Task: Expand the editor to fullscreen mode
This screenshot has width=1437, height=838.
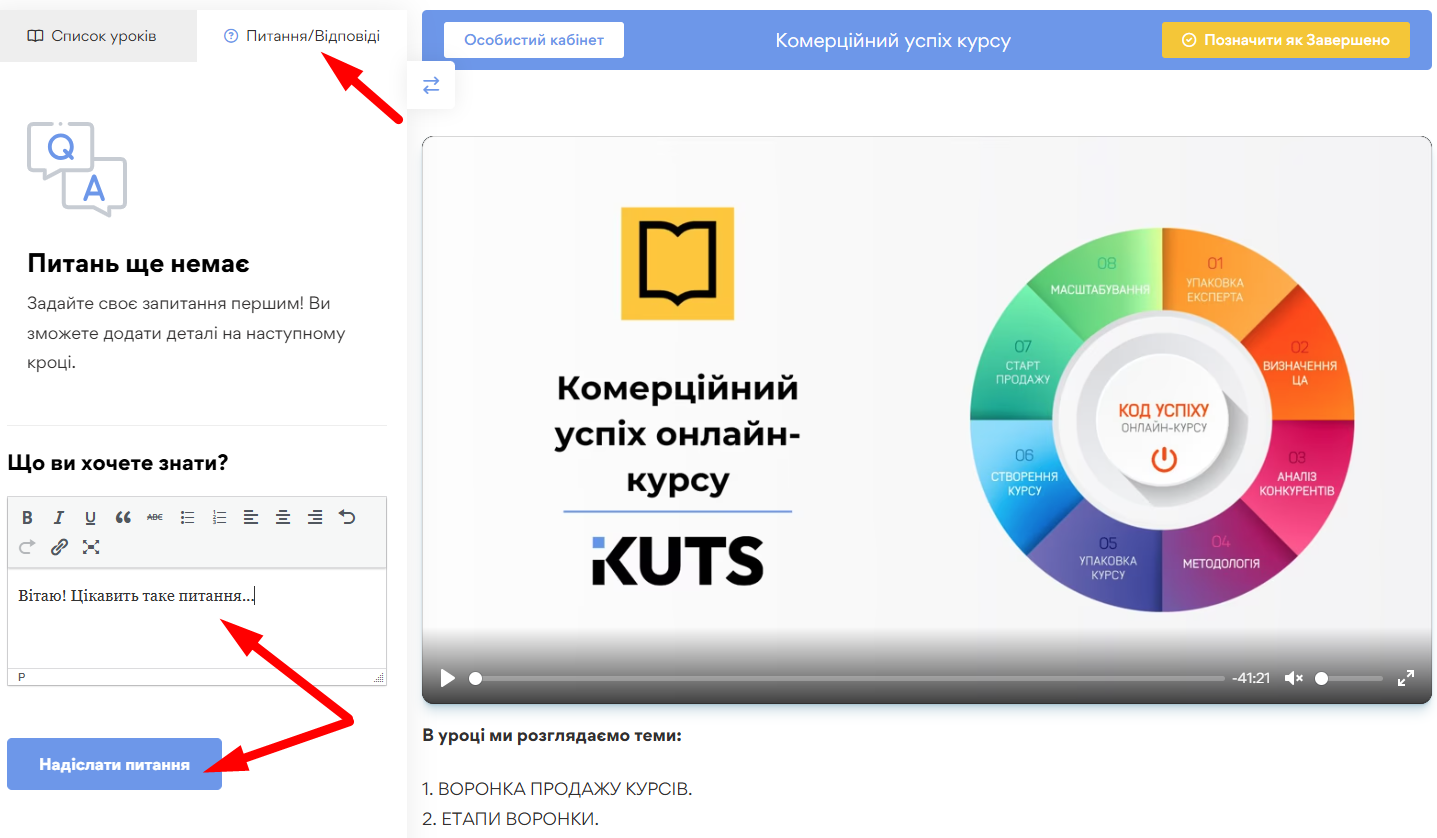Action: pyautogui.click(x=91, y=547)
